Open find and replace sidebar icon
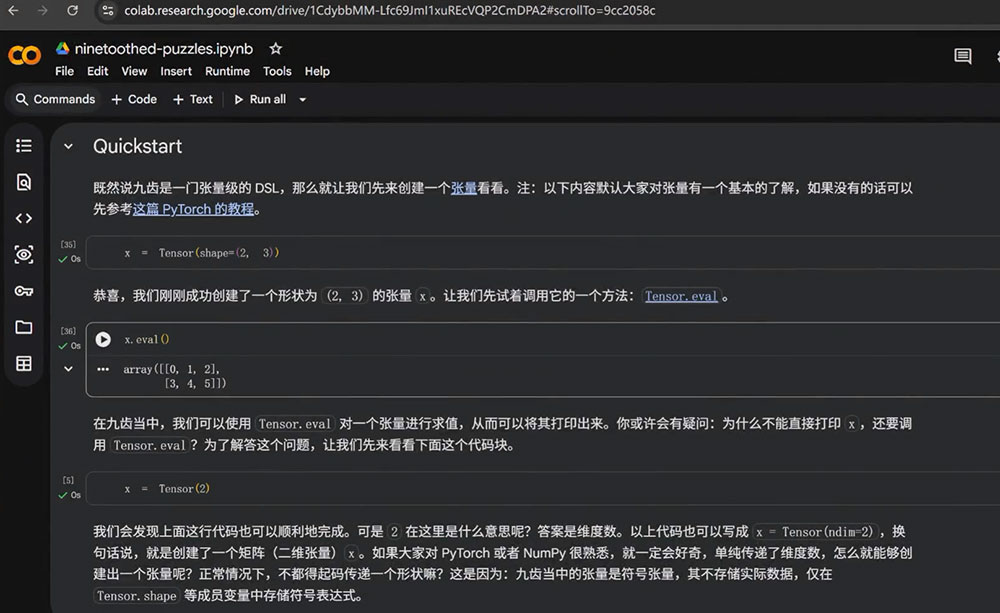The image size is (1000, 613). click(24, 182)
